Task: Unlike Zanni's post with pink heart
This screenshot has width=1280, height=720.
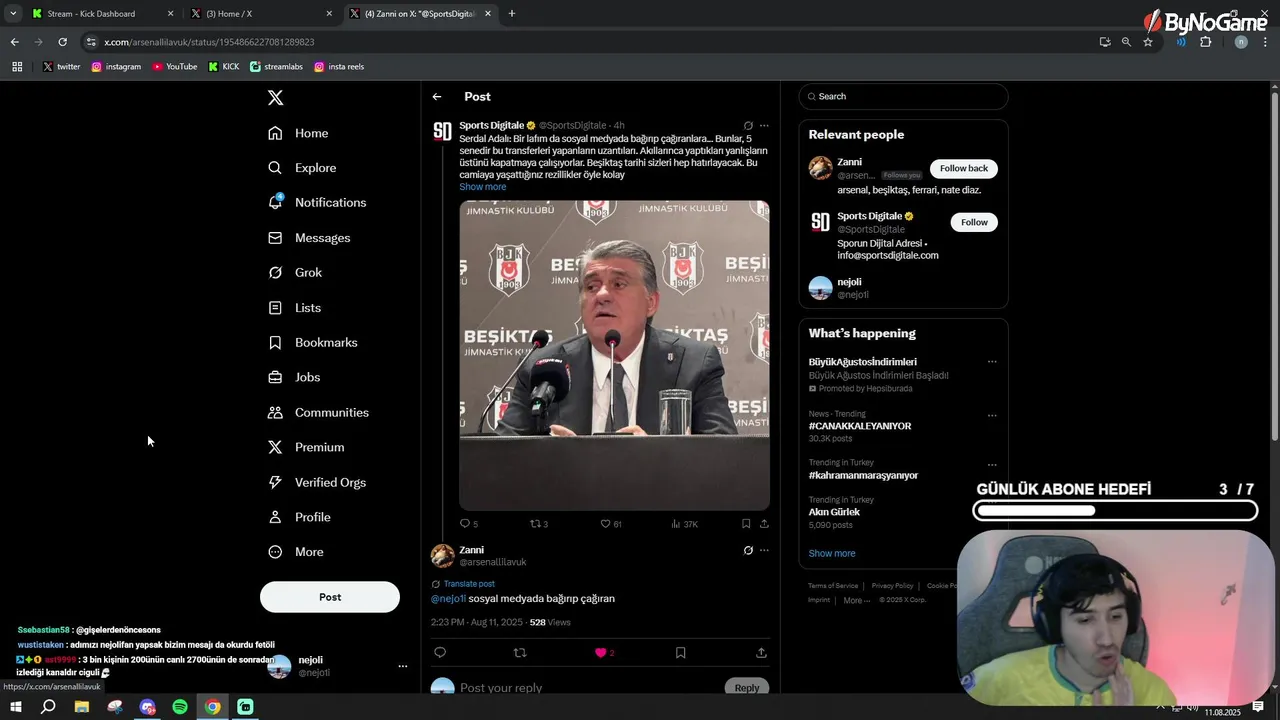Action: pos(601,653)
